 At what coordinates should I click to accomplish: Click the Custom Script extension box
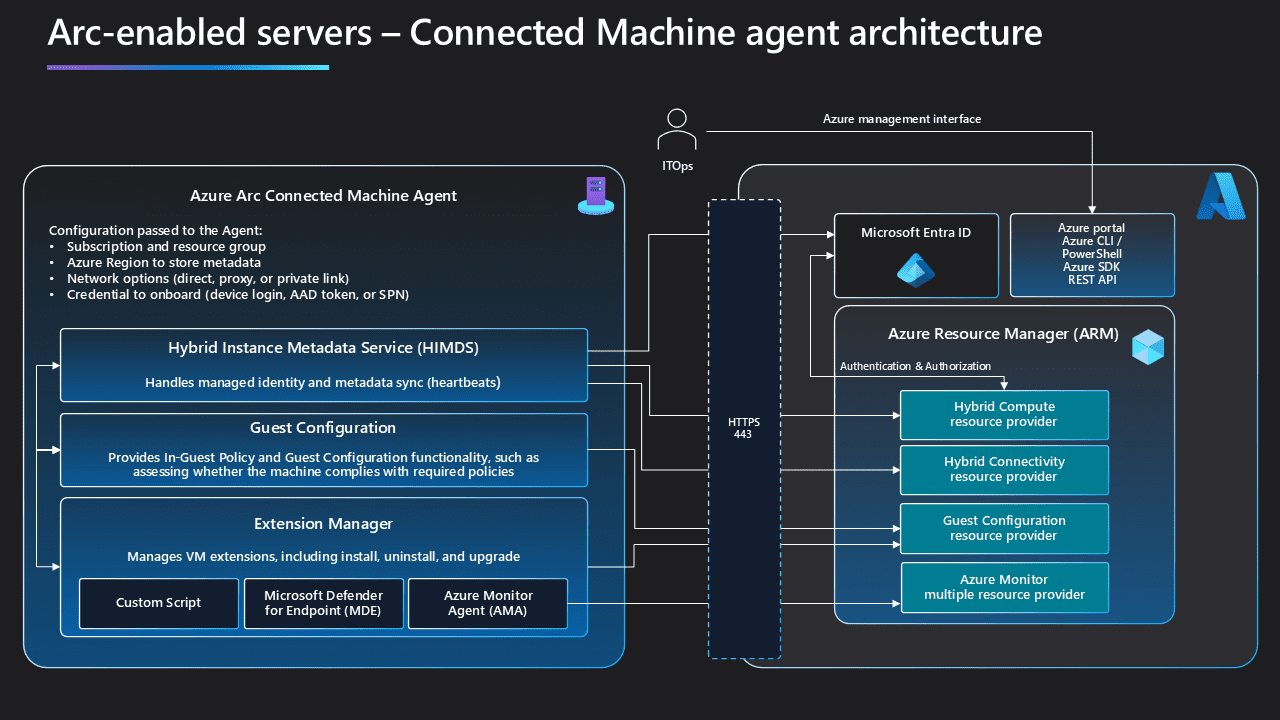(158, 603)
